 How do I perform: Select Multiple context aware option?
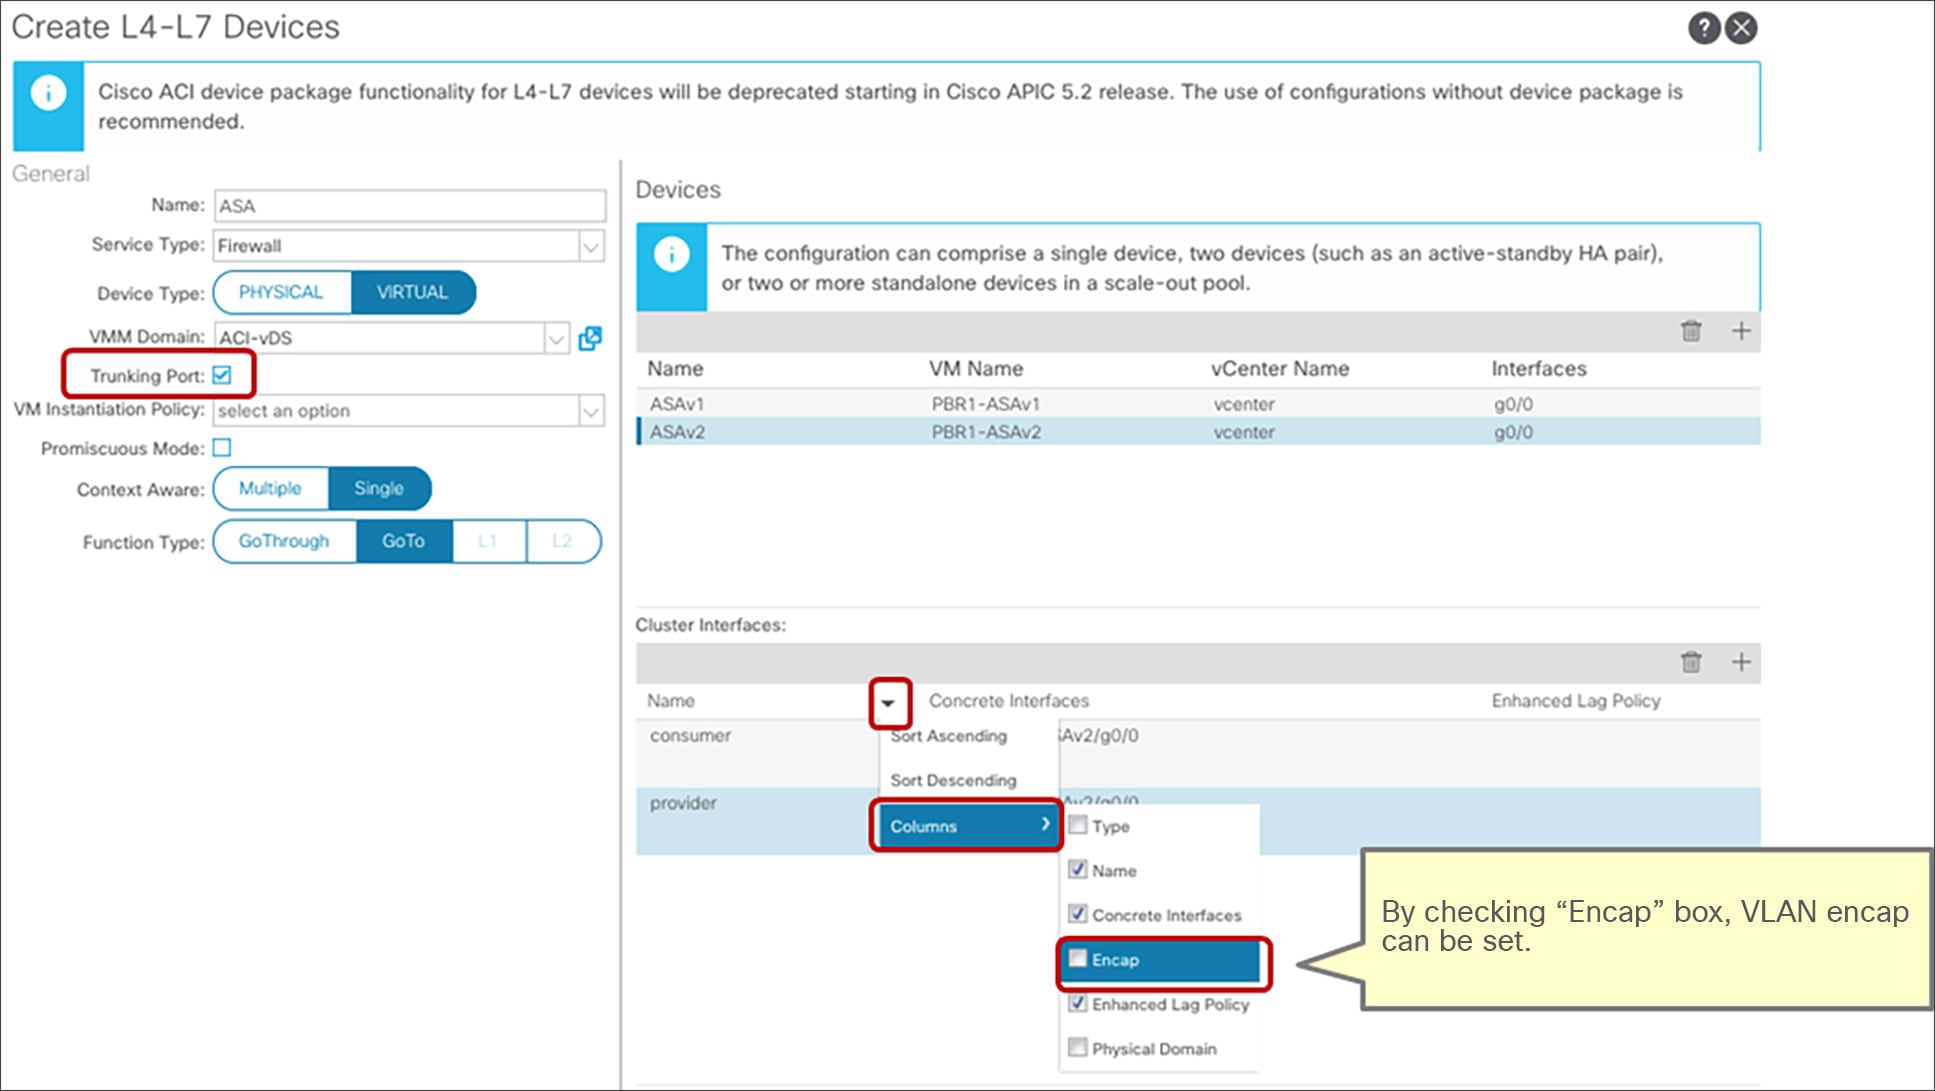[270, 488]
